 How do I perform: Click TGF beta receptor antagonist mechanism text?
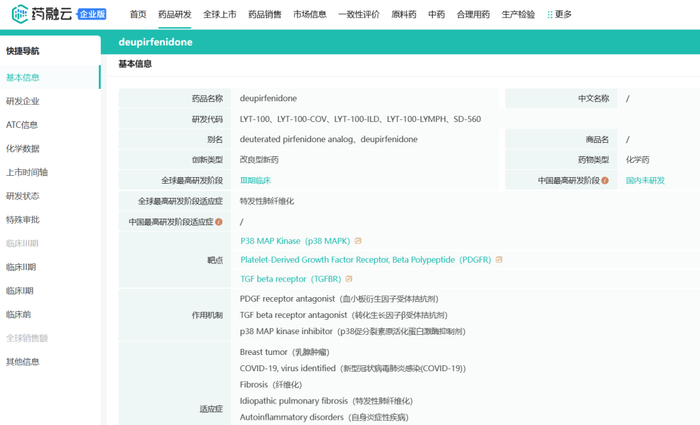tap(344, 315)
